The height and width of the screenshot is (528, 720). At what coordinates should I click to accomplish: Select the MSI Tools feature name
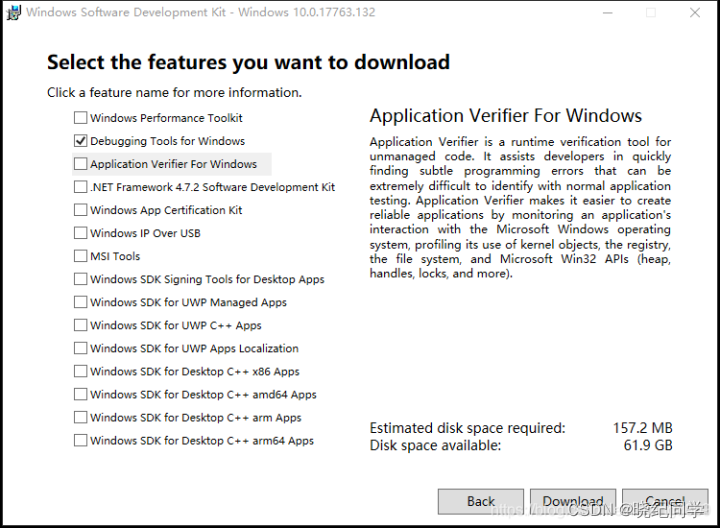click(x=115, y=256)
